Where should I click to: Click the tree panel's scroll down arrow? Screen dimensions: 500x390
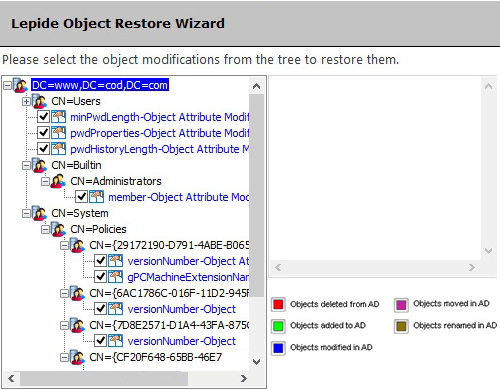point(256,362)
